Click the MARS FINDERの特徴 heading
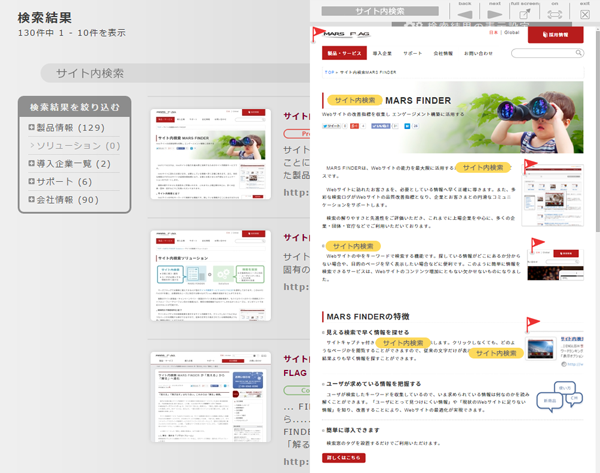 [x=368, y=316]
